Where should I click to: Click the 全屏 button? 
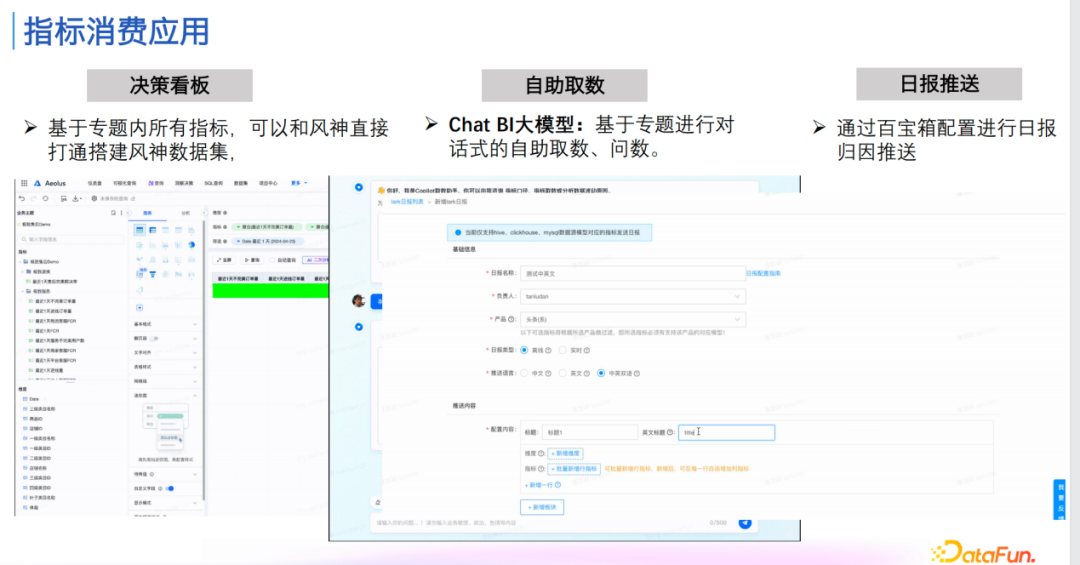point(225,260)
